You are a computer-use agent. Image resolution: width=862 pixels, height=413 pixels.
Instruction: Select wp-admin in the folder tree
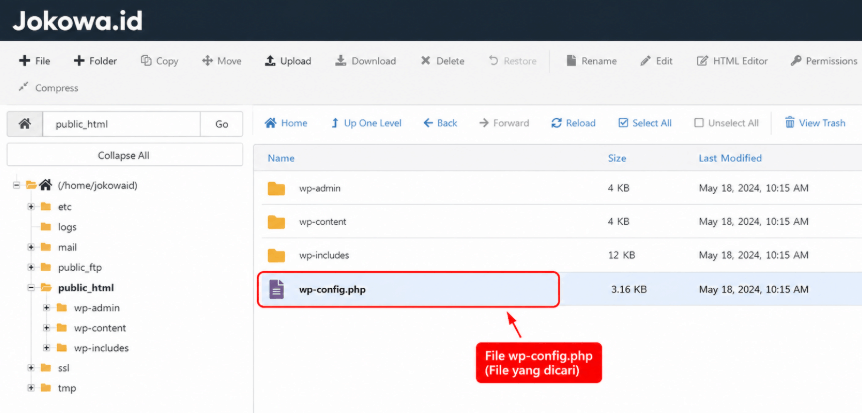(x=97, y=308)
